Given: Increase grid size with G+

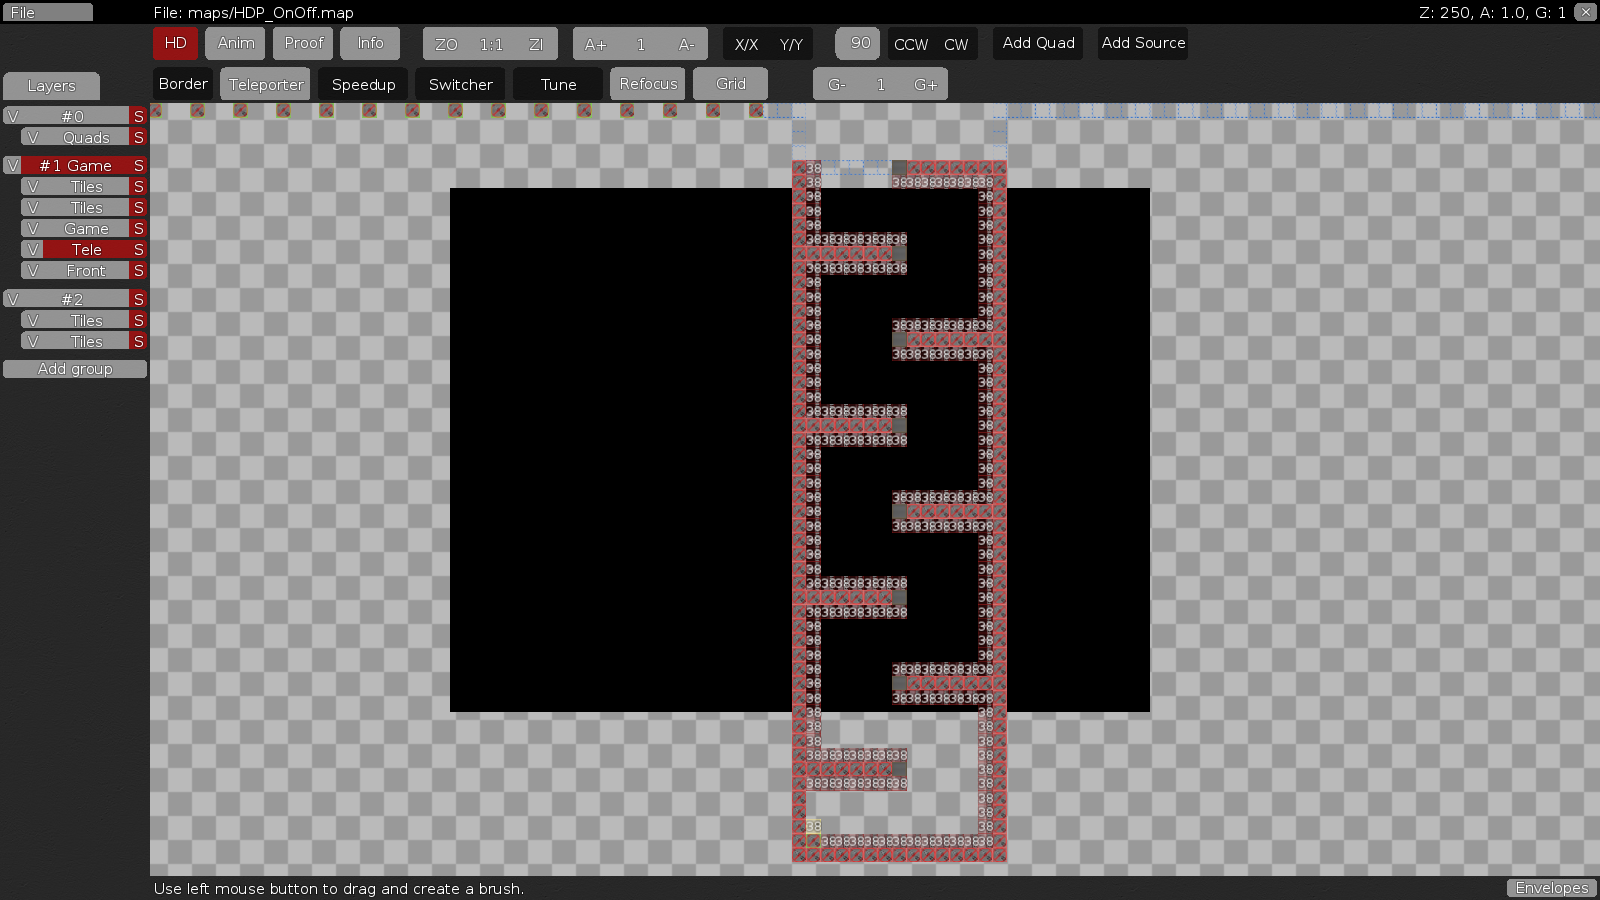Looking at the screenshot, I should (926, 85).
